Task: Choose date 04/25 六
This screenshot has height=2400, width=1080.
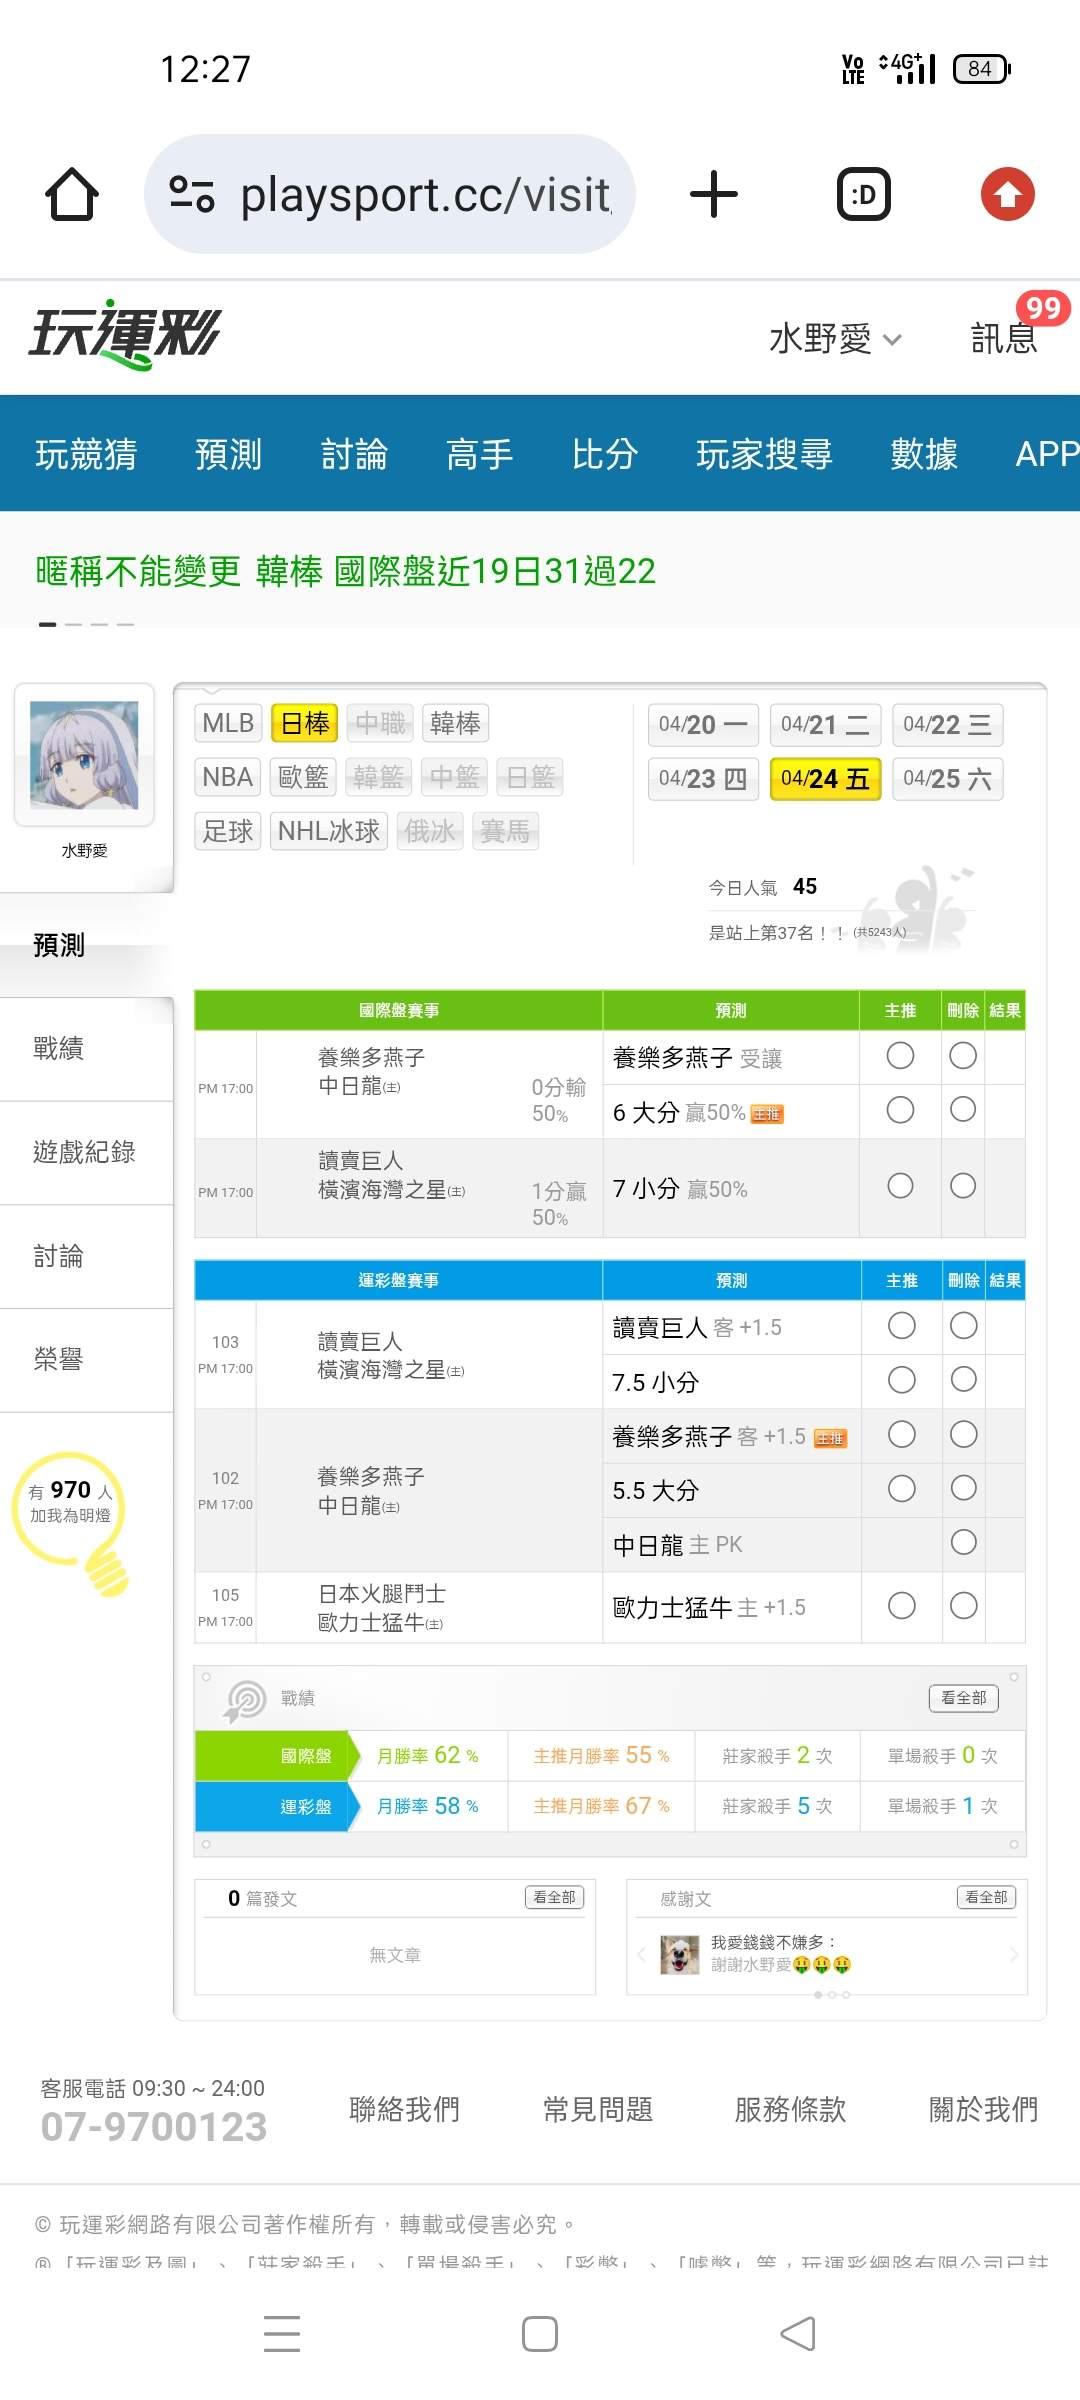Action: coord(947,779)
